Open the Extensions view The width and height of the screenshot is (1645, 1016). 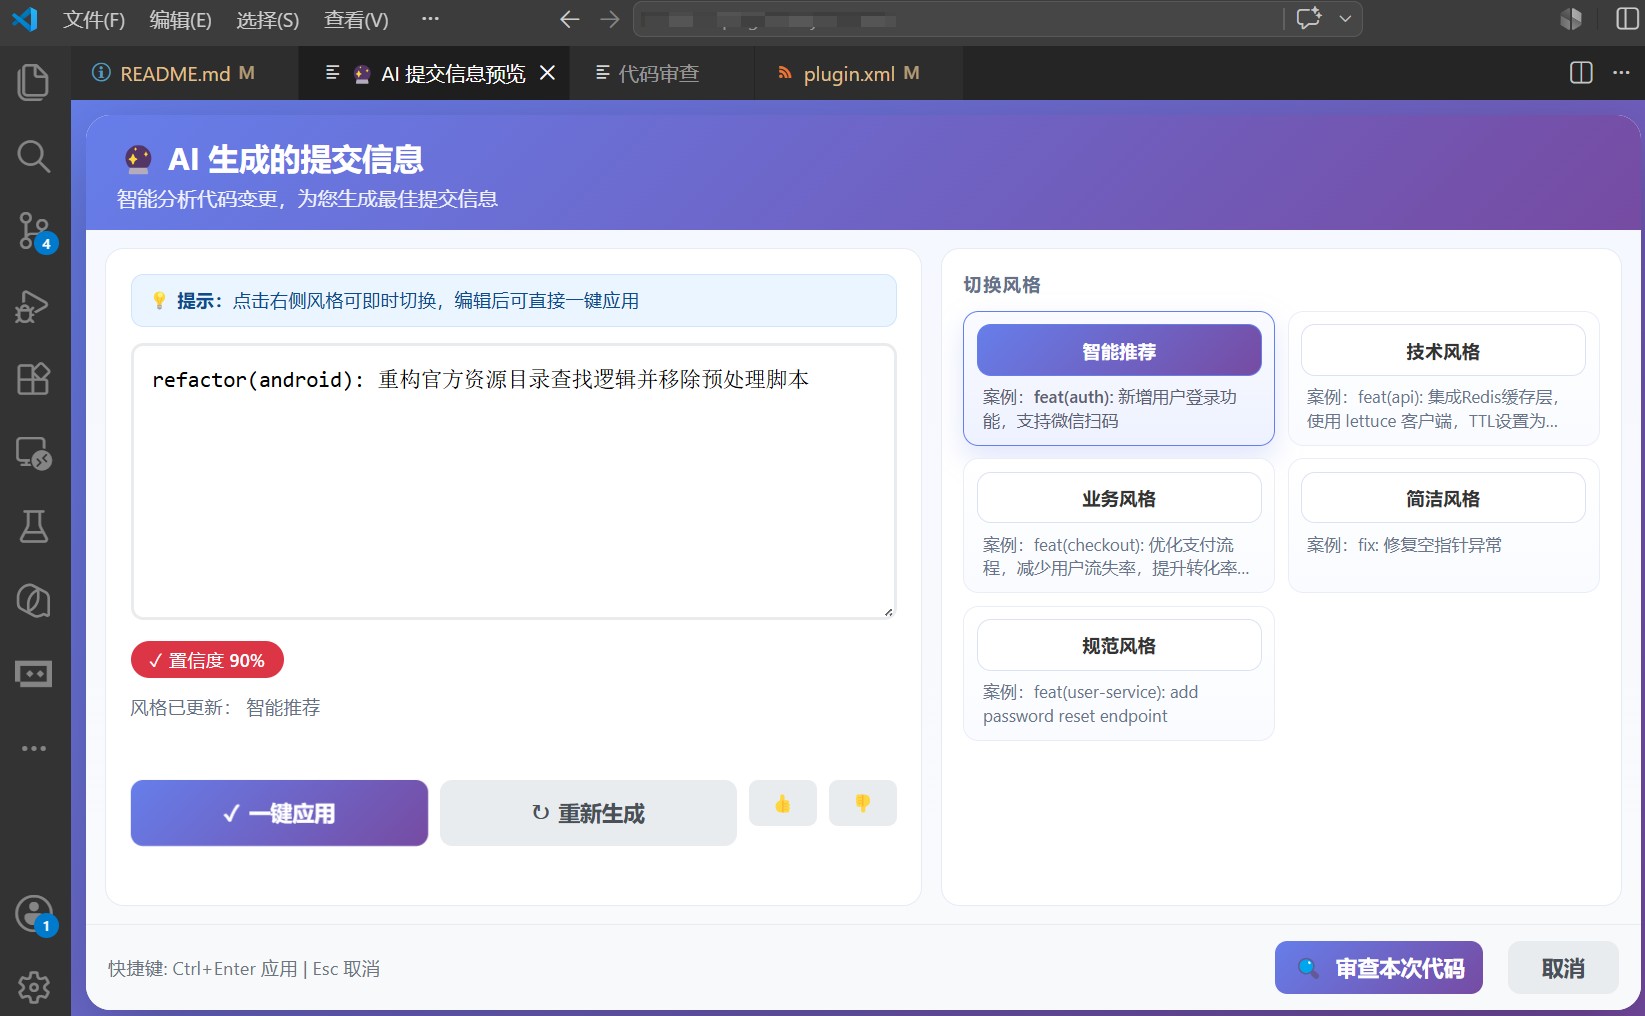point(34,379)
